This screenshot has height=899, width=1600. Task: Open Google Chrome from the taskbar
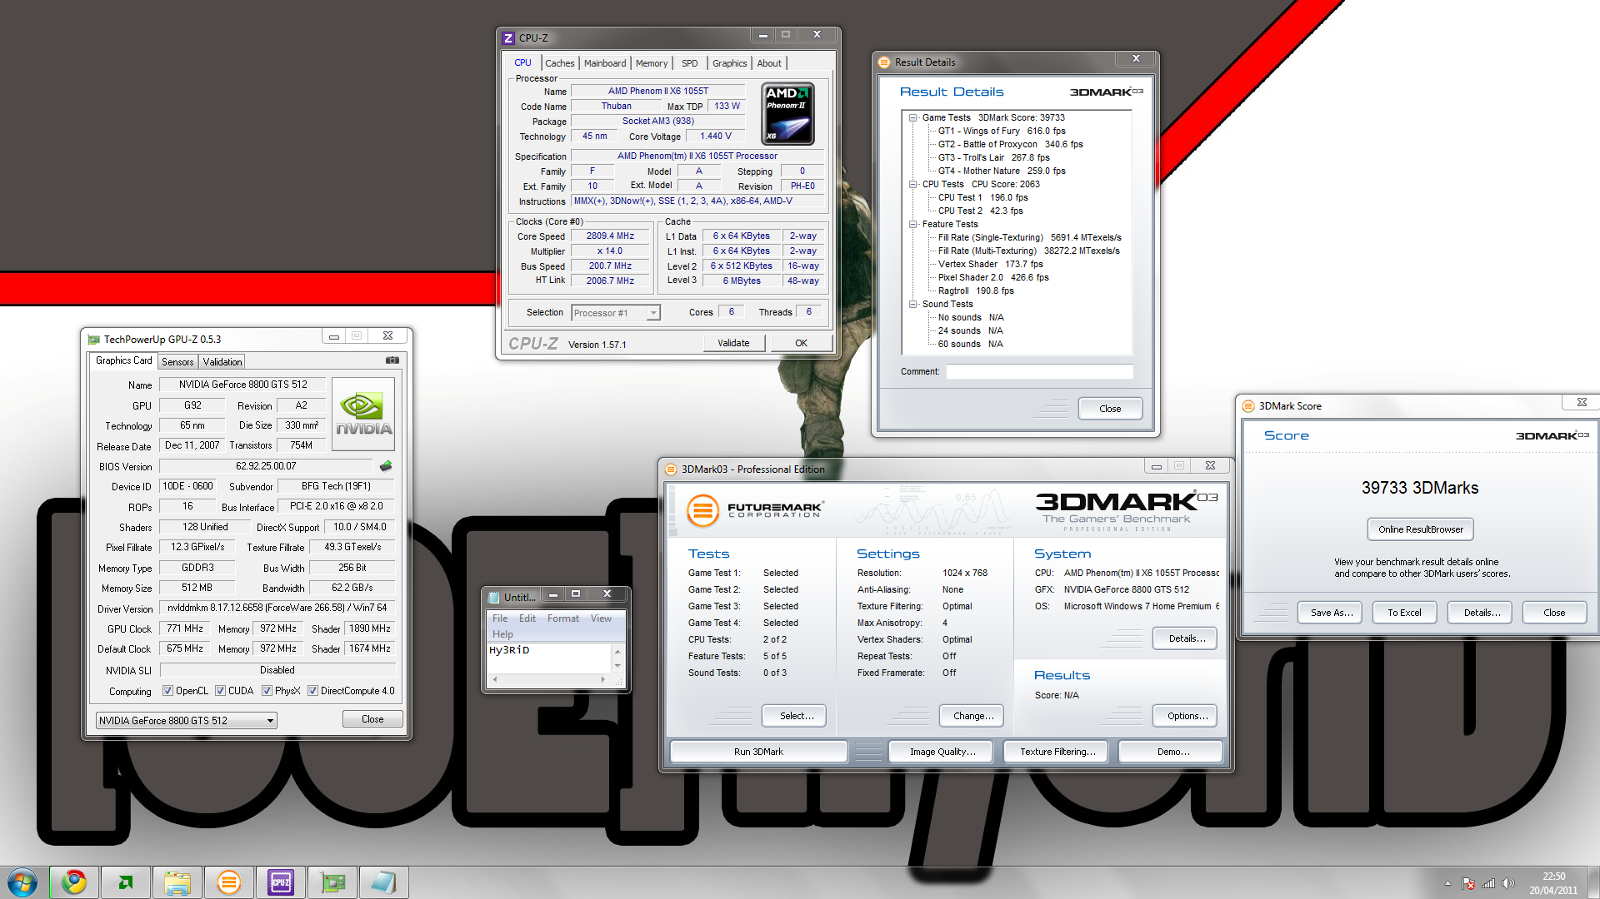point(74,882)
